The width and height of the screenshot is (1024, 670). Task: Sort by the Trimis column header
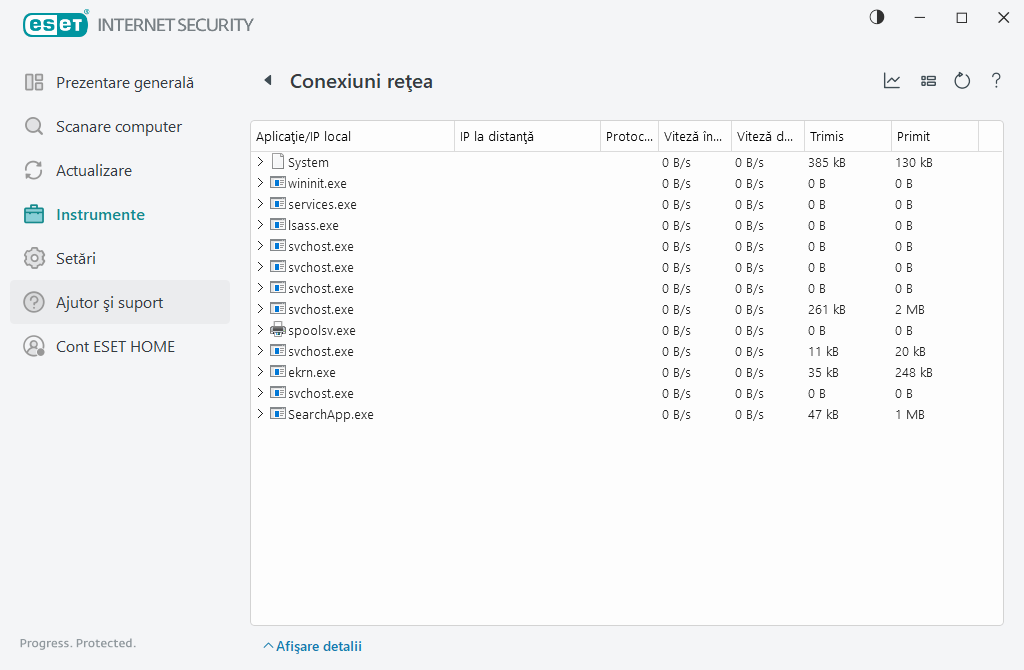coord(845,136)
